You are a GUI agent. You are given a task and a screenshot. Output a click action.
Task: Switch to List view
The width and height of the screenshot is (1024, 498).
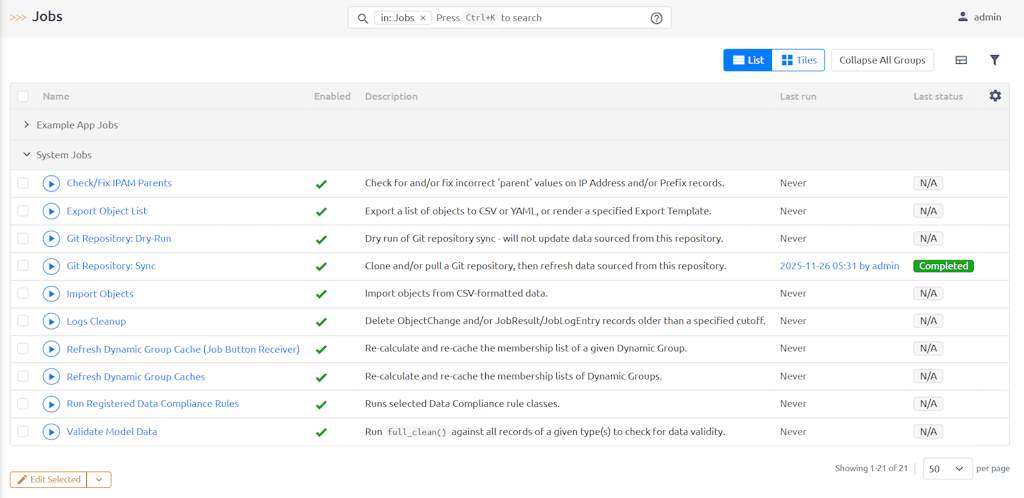(x=747, y=60)
